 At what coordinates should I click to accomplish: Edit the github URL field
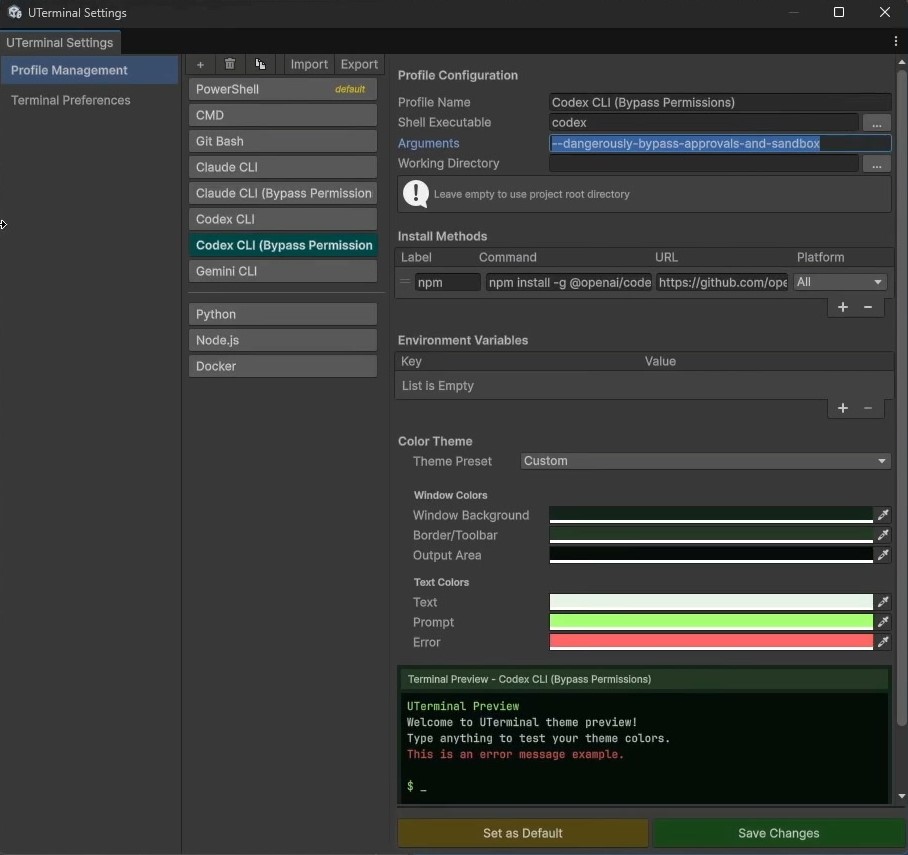tap(722, 282)
